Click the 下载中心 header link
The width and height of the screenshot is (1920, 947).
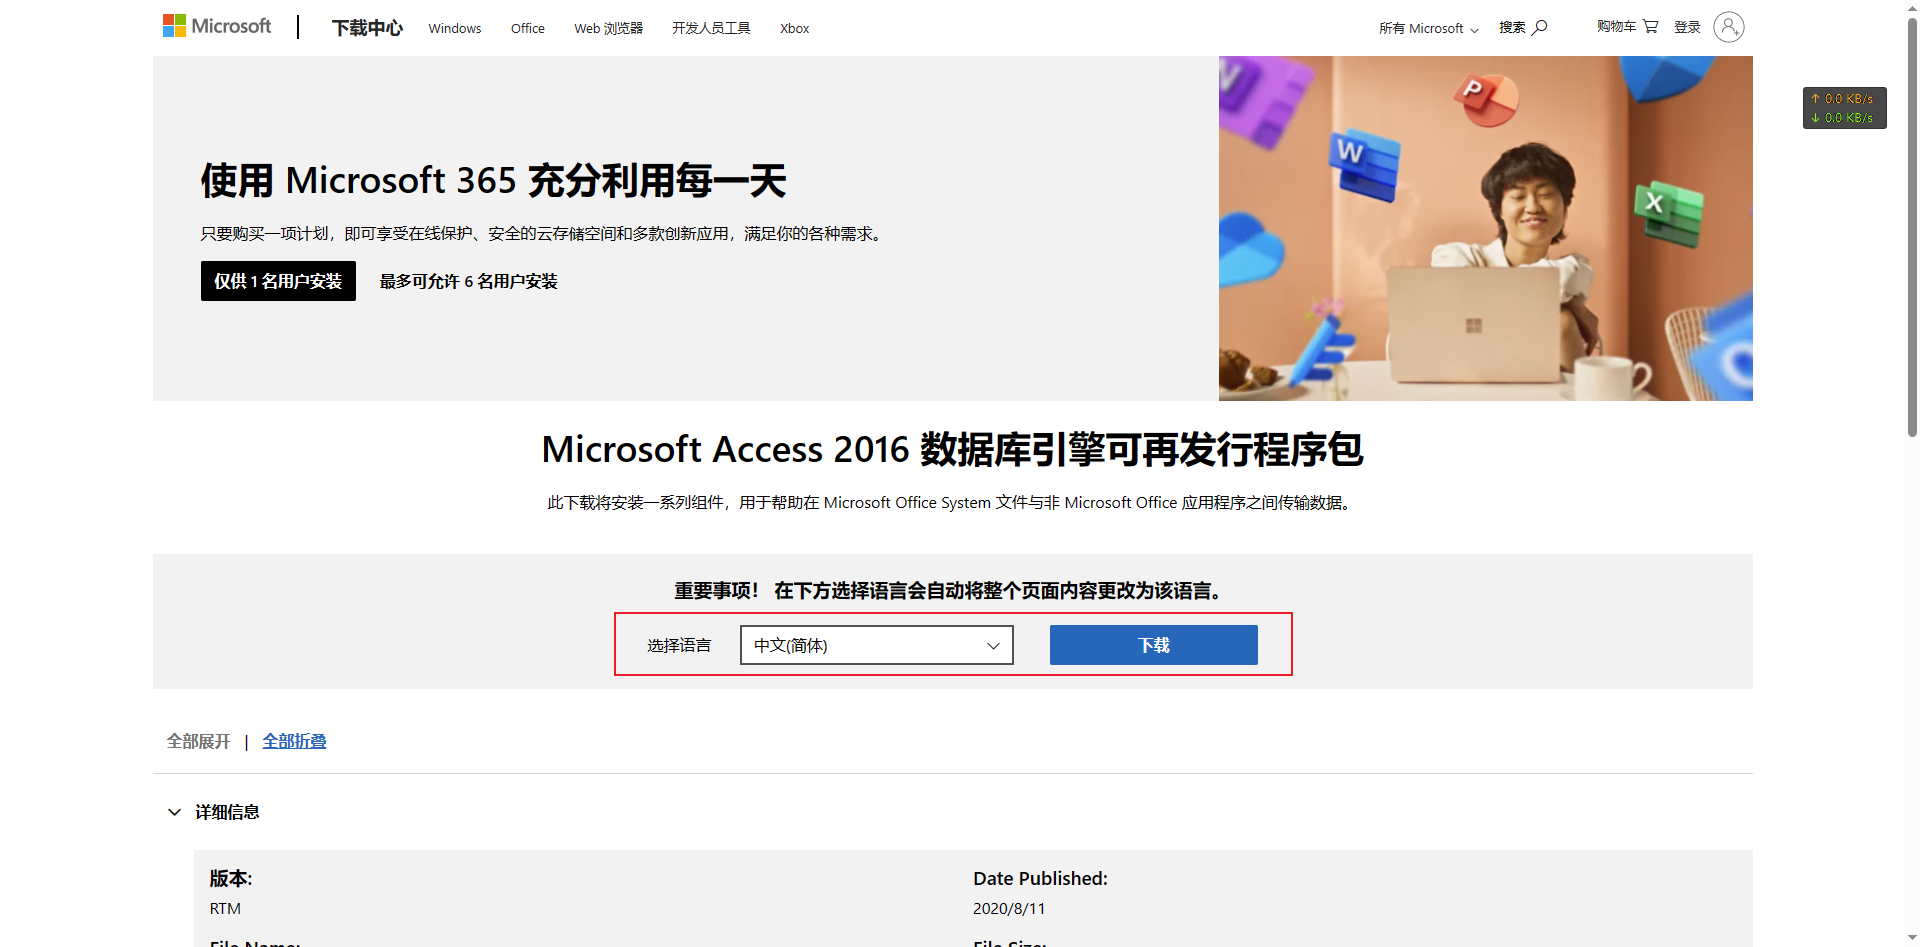click(x=367, y=28)
